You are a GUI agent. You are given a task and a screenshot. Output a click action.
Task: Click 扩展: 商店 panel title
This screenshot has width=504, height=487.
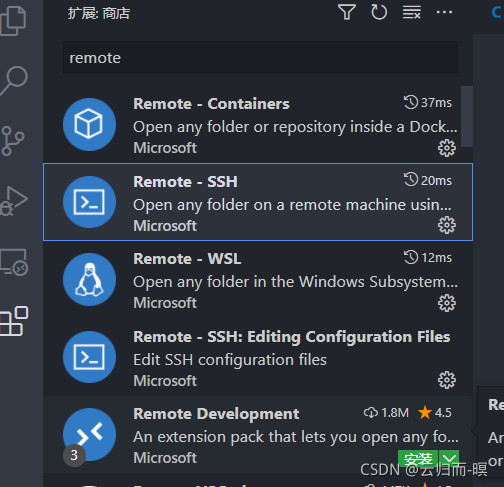point(99,13)
